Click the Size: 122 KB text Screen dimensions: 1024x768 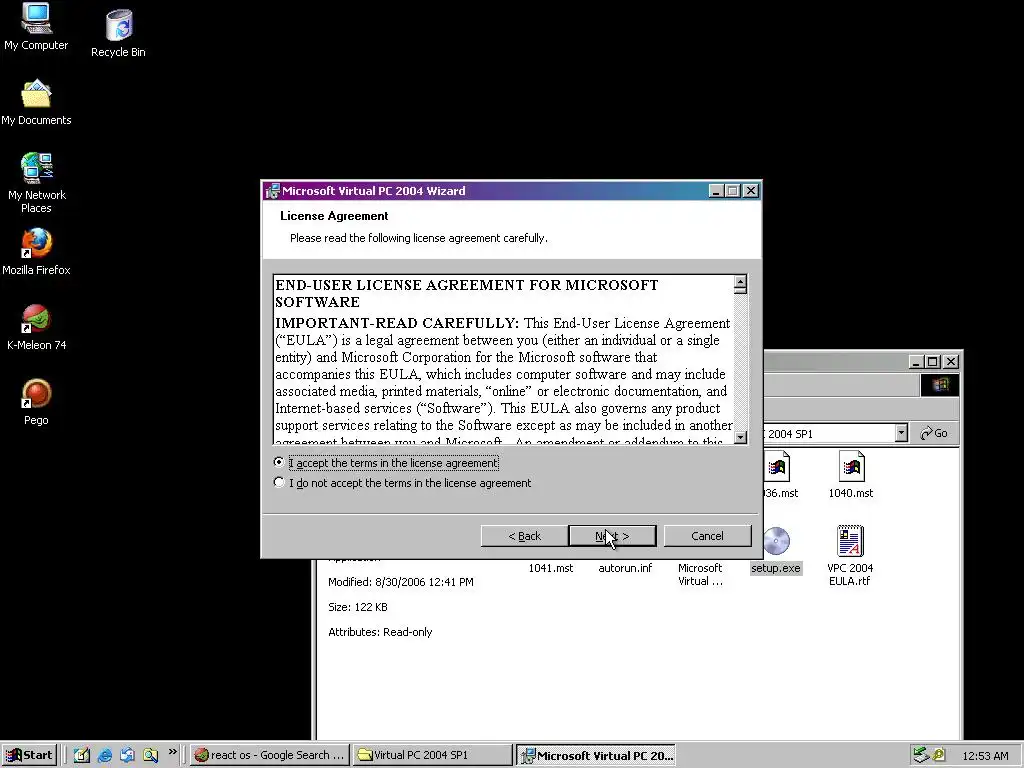coord(357,607)
